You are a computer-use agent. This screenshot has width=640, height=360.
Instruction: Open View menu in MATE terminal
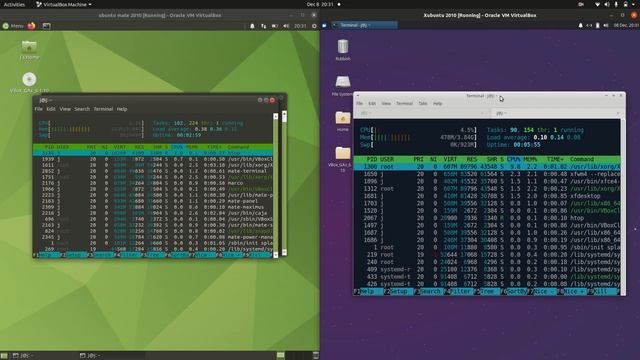point(65,109)
